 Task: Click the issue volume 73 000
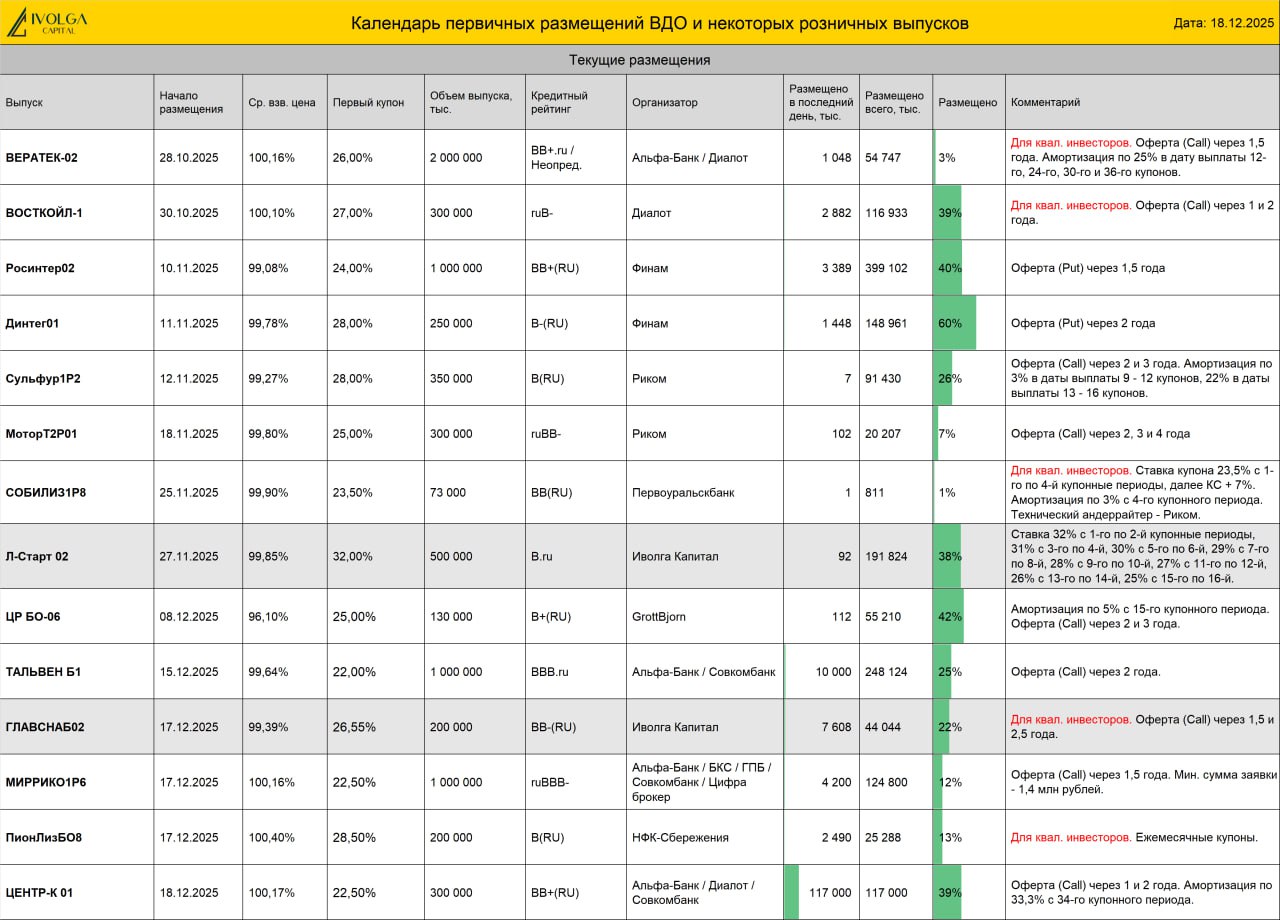point(448,492)
